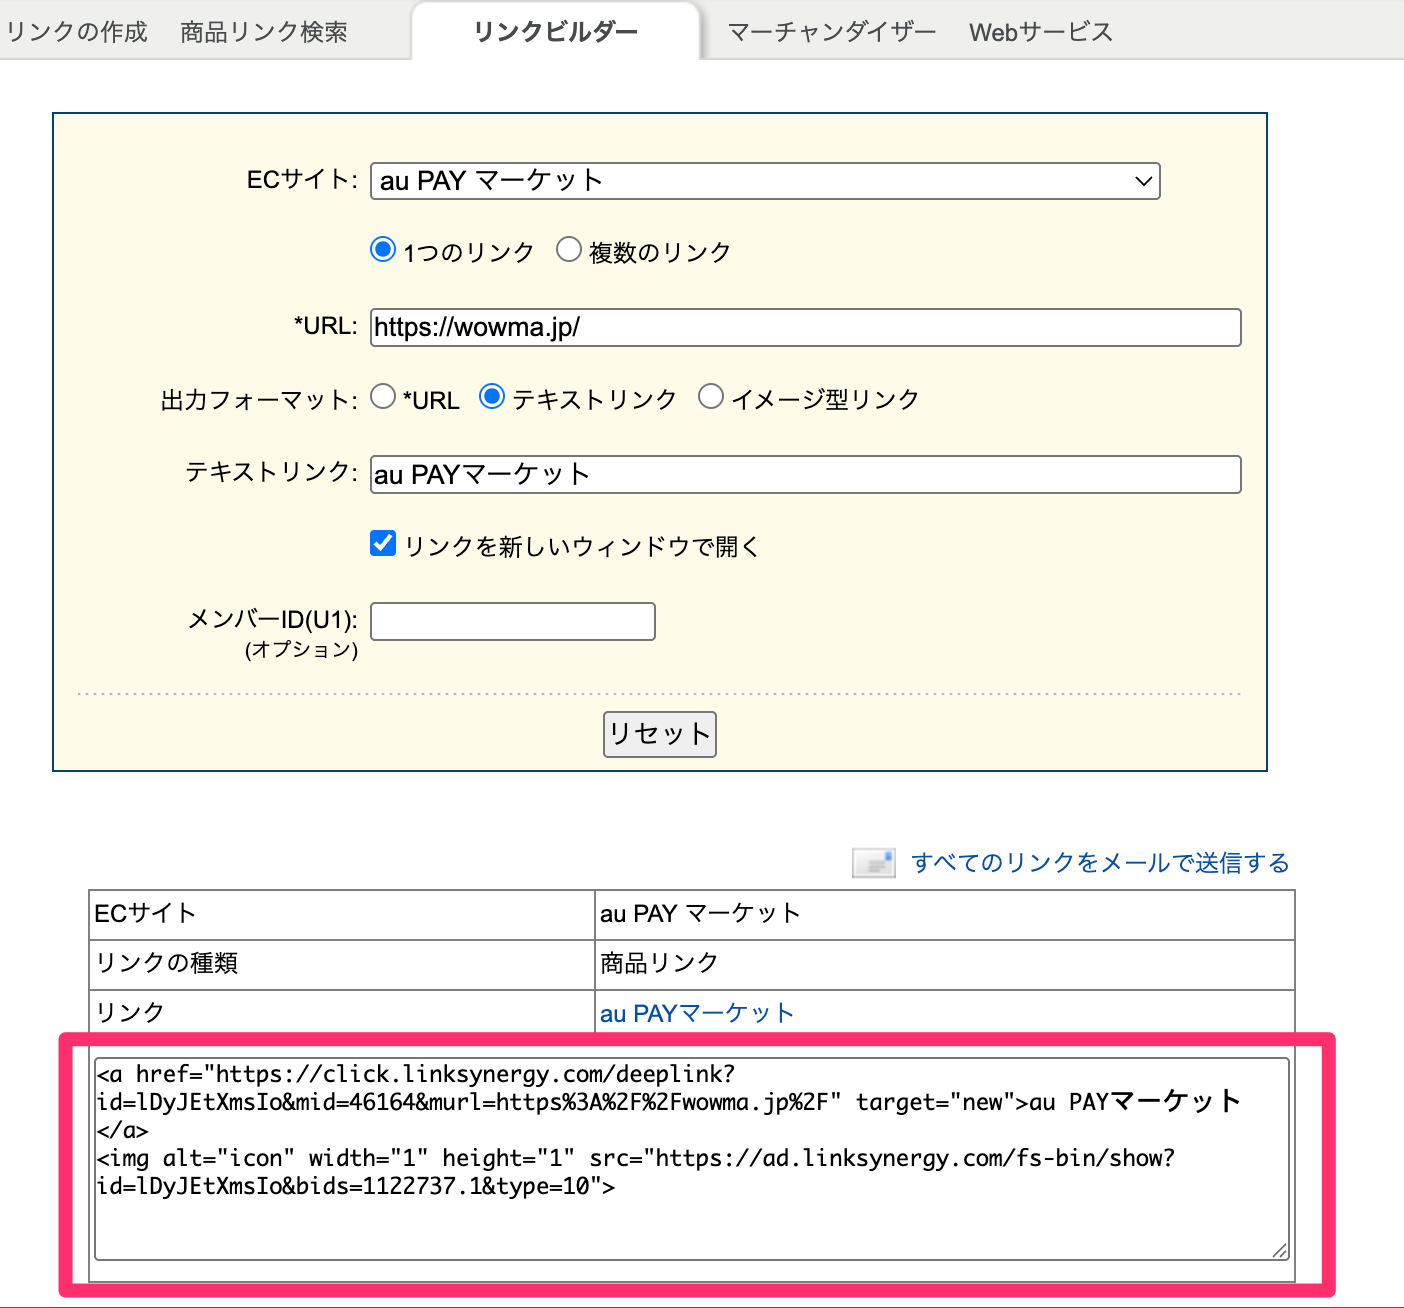Image resolution: width=1404 pixels, height=1308 pixels.
Task: Open すべてのリンクをメールで送信する link
Action: 1100,862
